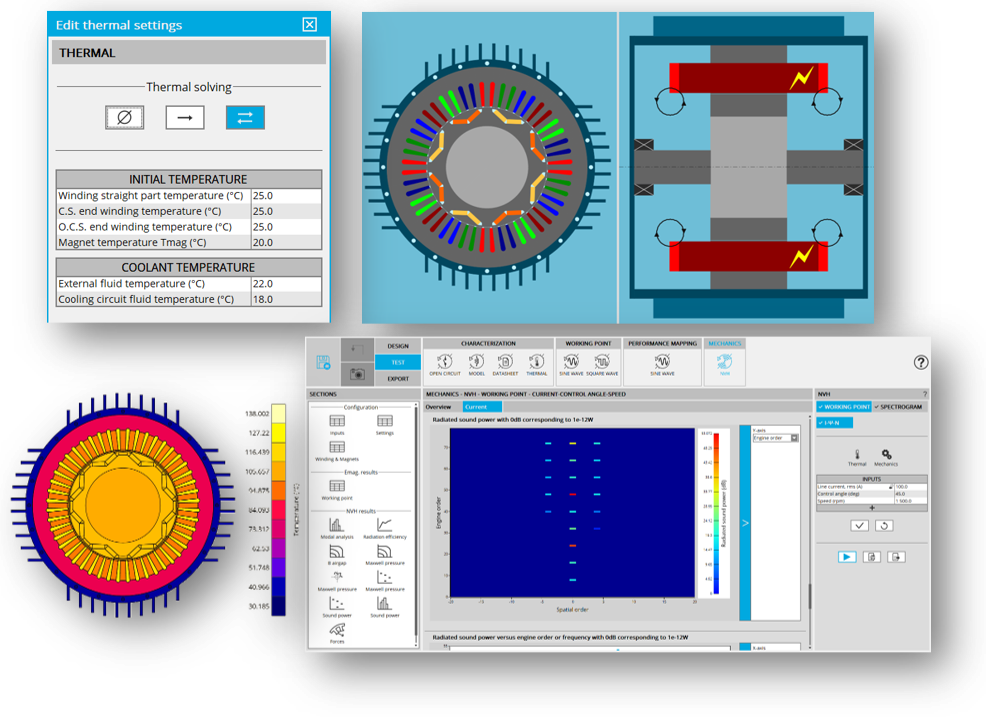
Task: Open the Sound power bar chart results
Action: coord(385,607)
